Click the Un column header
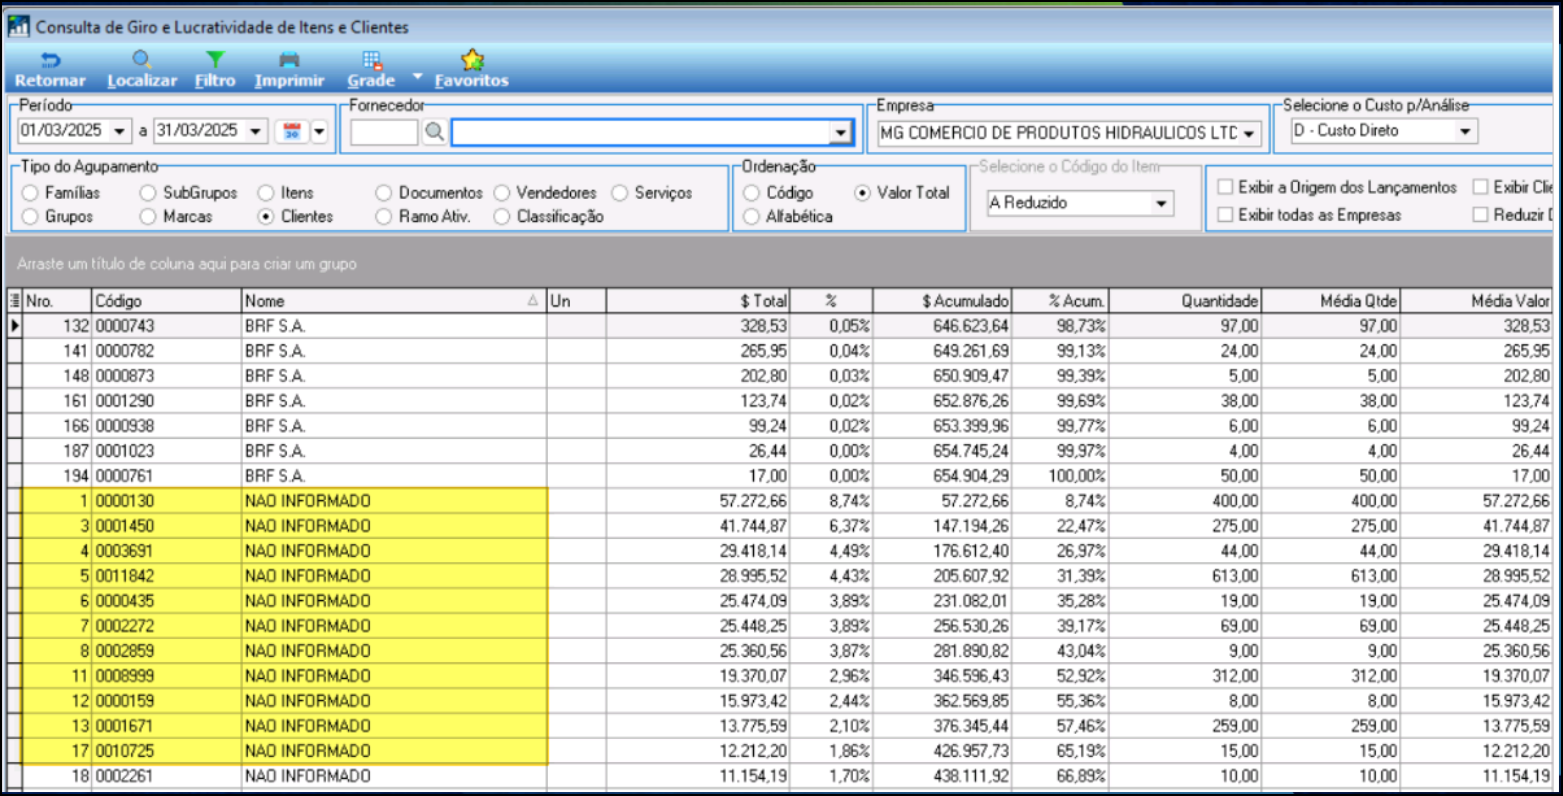Screen dimensions: 1563x796 click(x=576, y=301)
